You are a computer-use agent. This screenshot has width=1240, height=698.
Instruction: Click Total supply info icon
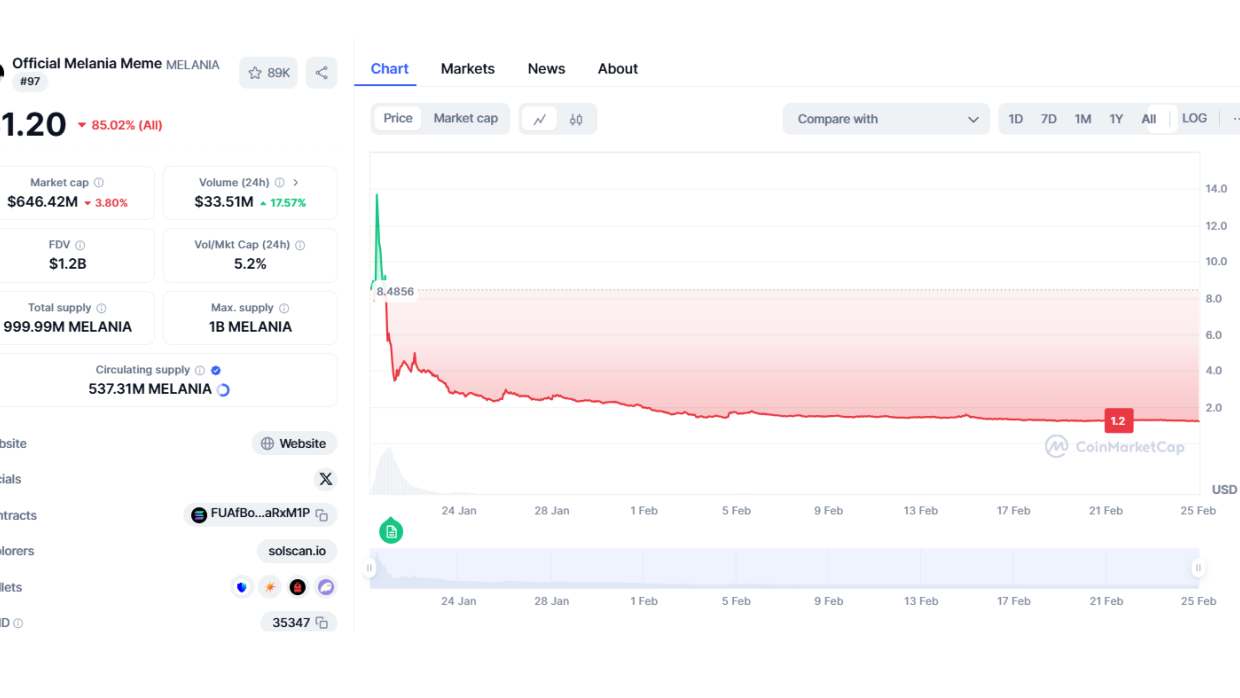click(x=101, y=308)
